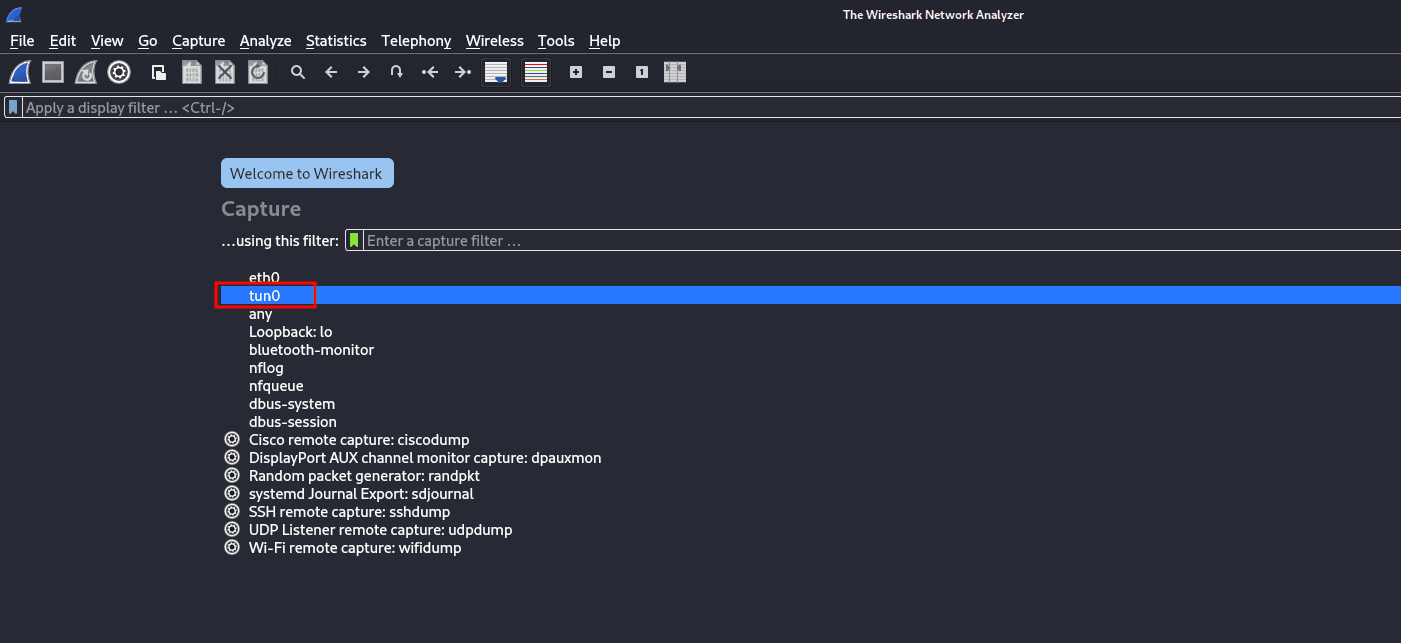
Task: Start capturing packets with the shark fin icon
Action: 20,72
